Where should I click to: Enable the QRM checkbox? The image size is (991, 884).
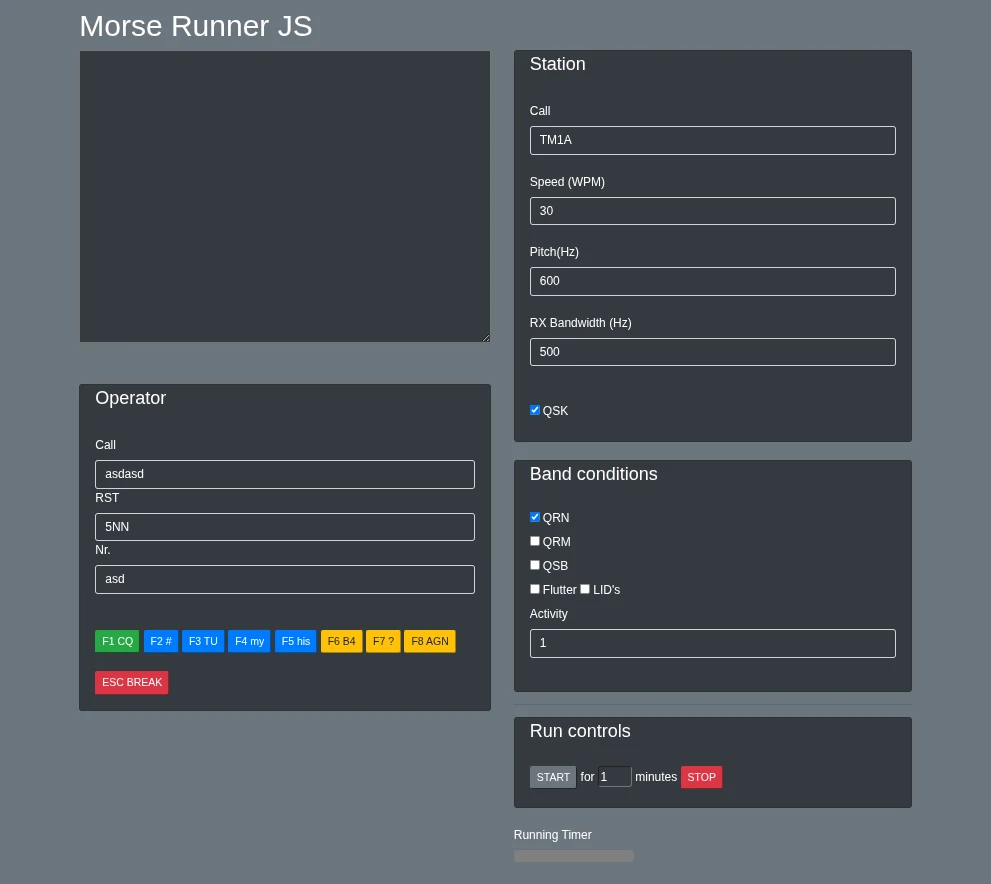[x=535, y=541]
